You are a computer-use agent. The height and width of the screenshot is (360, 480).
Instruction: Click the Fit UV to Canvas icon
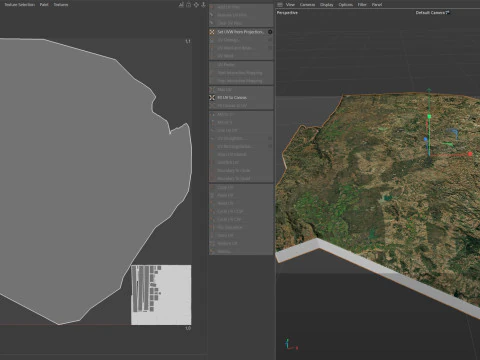pos(212,98)
